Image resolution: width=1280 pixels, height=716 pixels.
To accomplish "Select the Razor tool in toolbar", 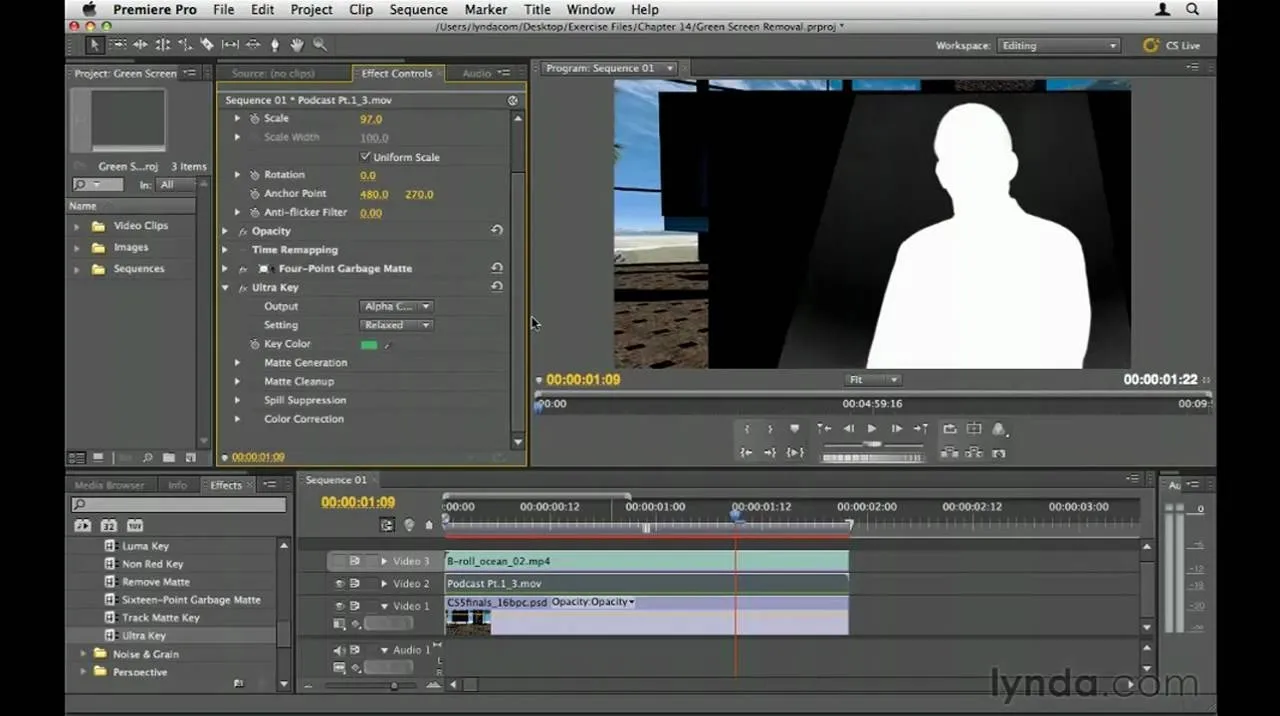I will (207, 45).
